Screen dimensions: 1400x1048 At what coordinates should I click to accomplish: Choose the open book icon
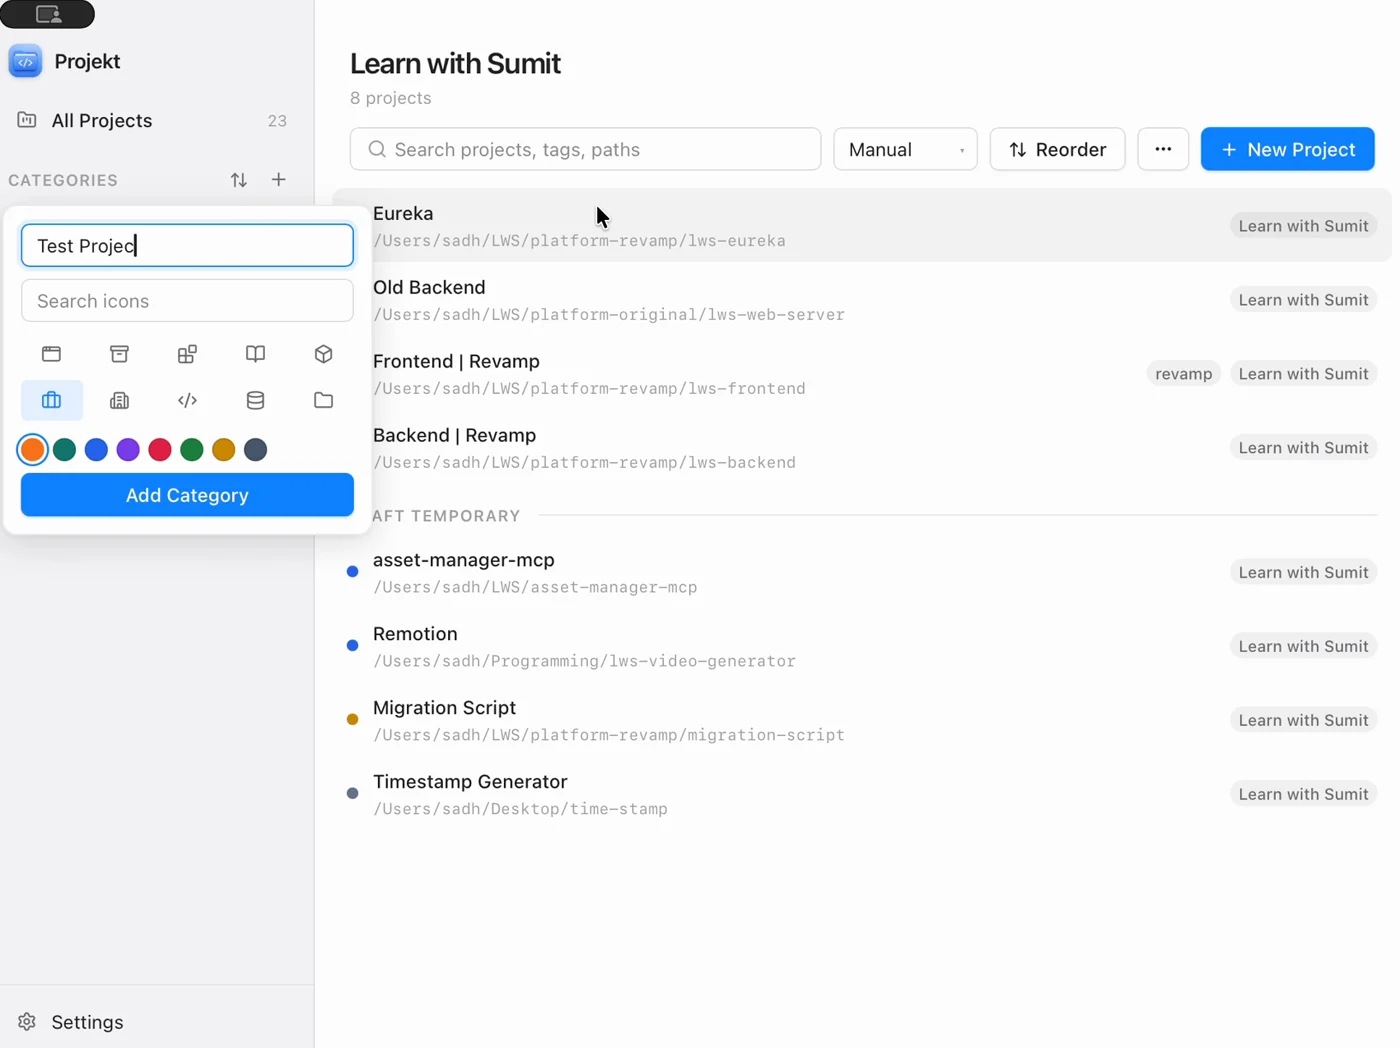point(255,354)
